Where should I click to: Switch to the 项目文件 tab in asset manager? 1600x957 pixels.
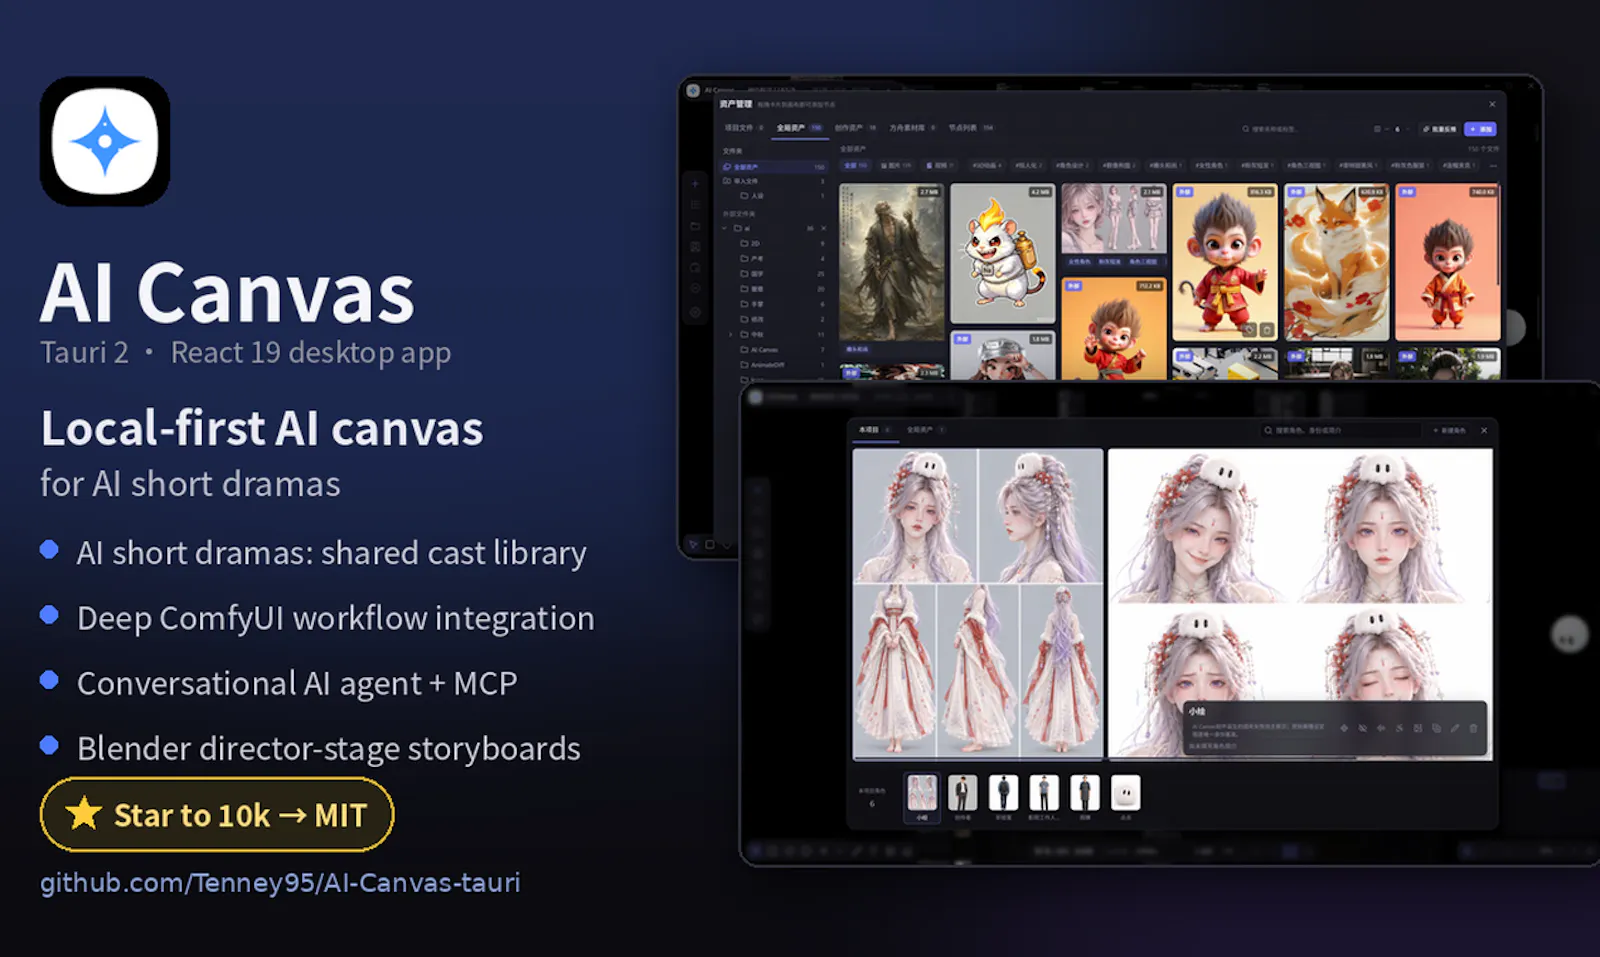pyautogui.click(x=744, y=128)
